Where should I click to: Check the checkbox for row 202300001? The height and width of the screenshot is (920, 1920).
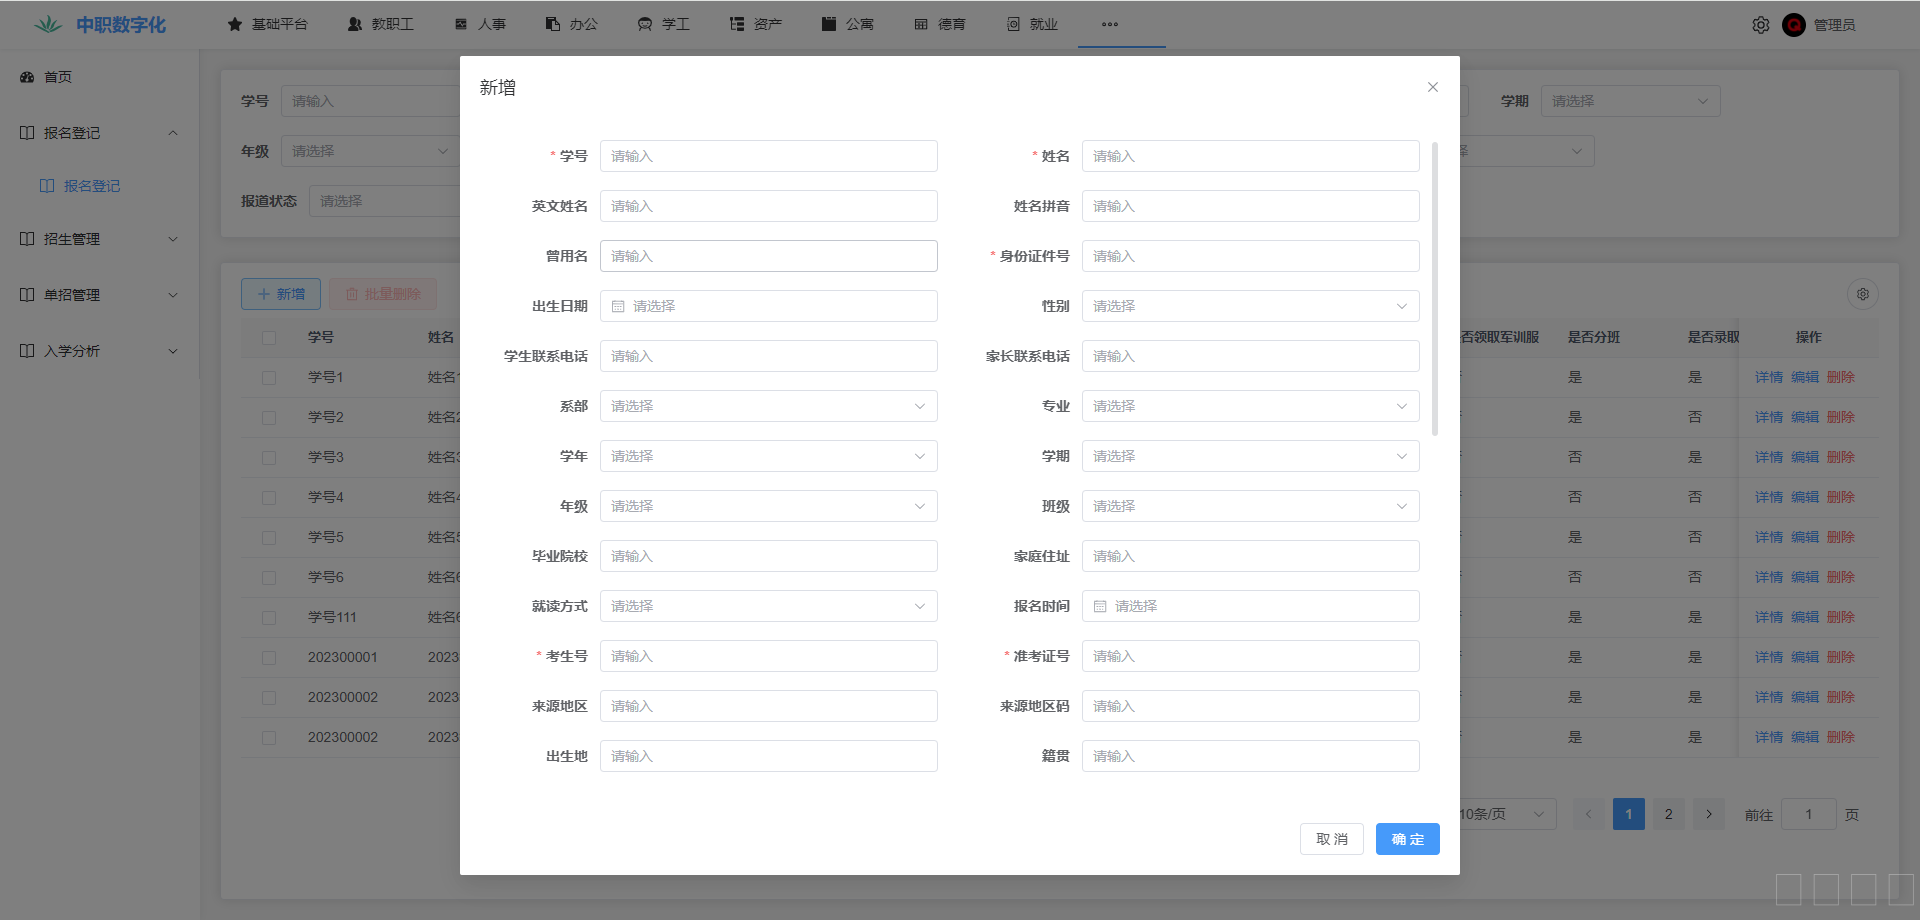tap(269, 658)
